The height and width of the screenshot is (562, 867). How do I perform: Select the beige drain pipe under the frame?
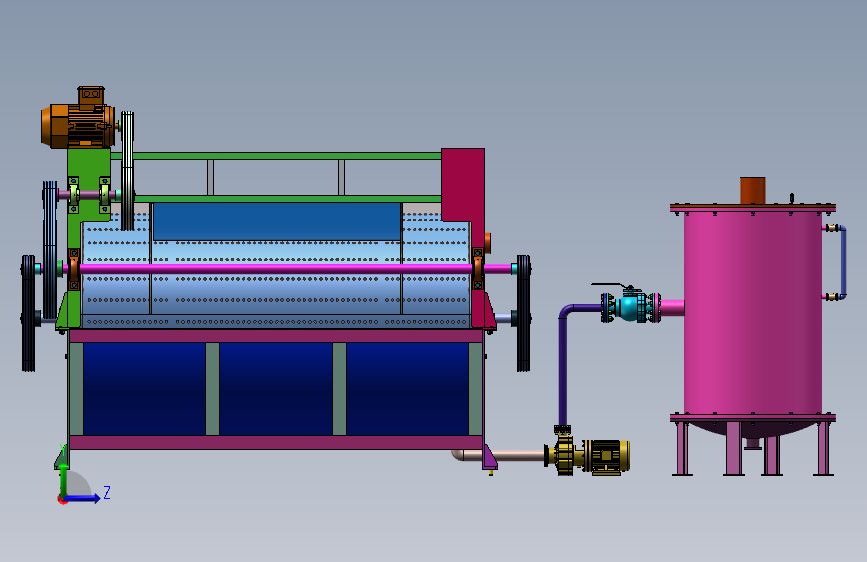click(x=499, y=455)
